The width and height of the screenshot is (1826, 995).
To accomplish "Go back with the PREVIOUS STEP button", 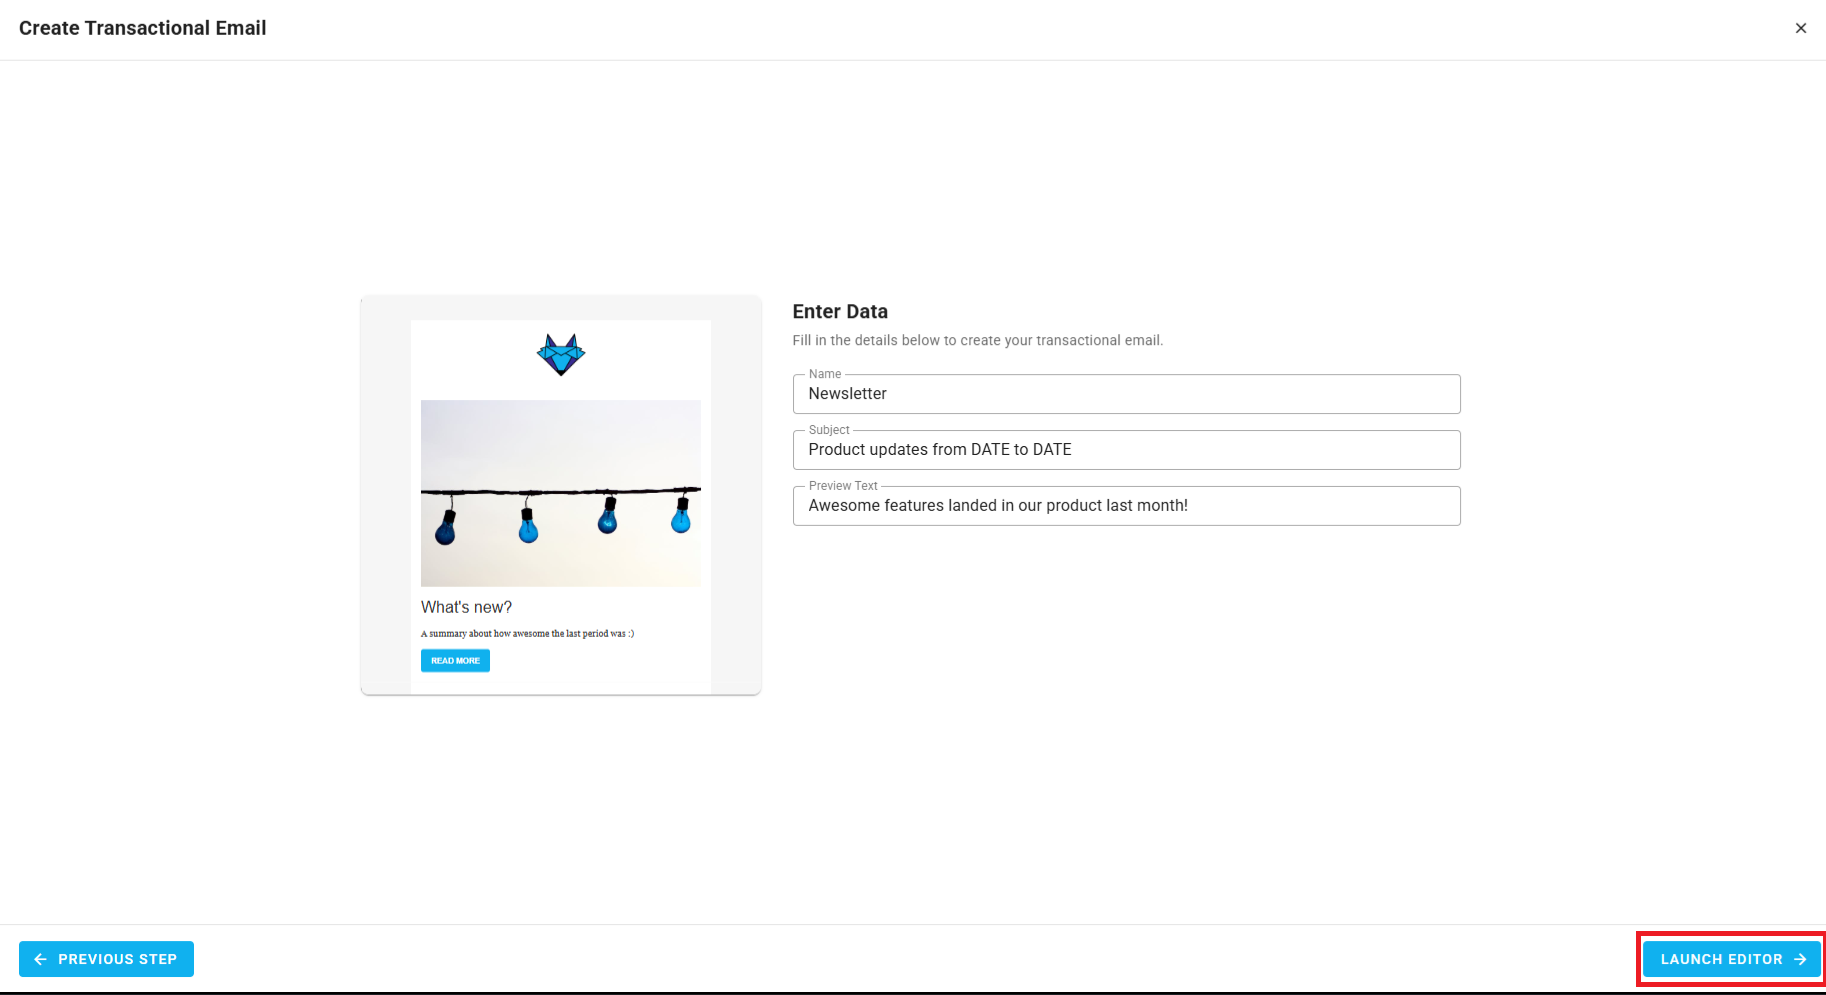I will (x=106, y=959).
